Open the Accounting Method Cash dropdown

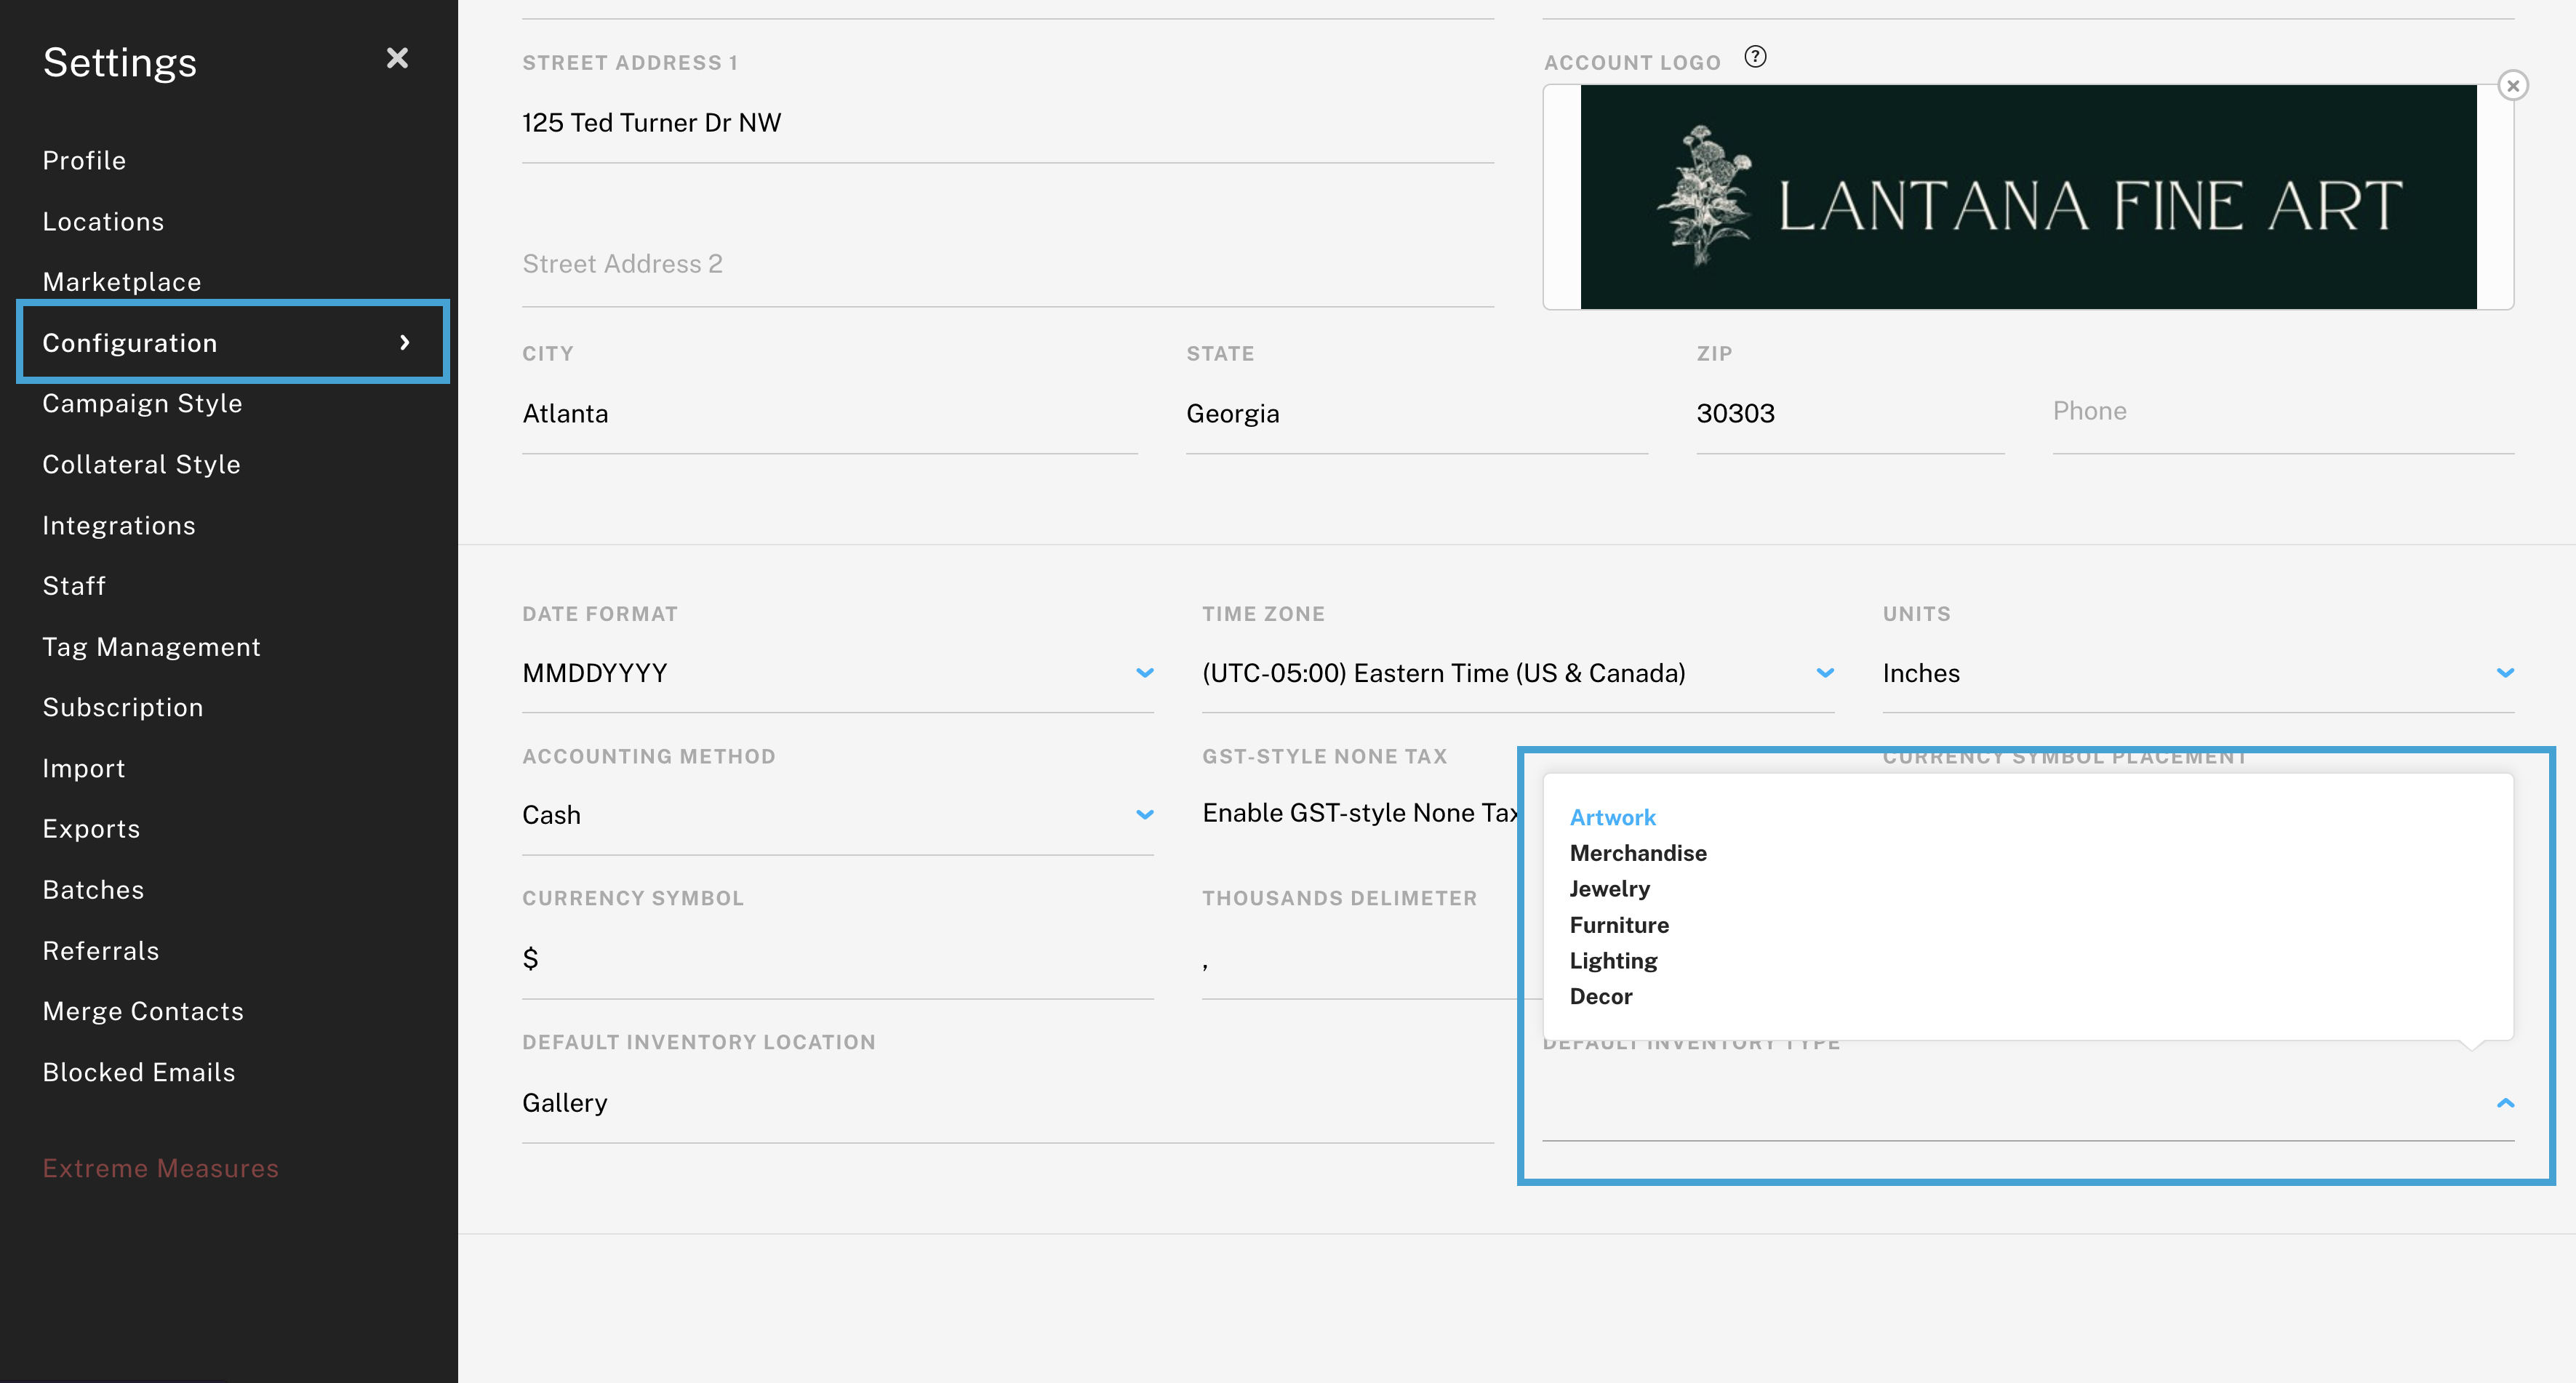coord(1145,815)
